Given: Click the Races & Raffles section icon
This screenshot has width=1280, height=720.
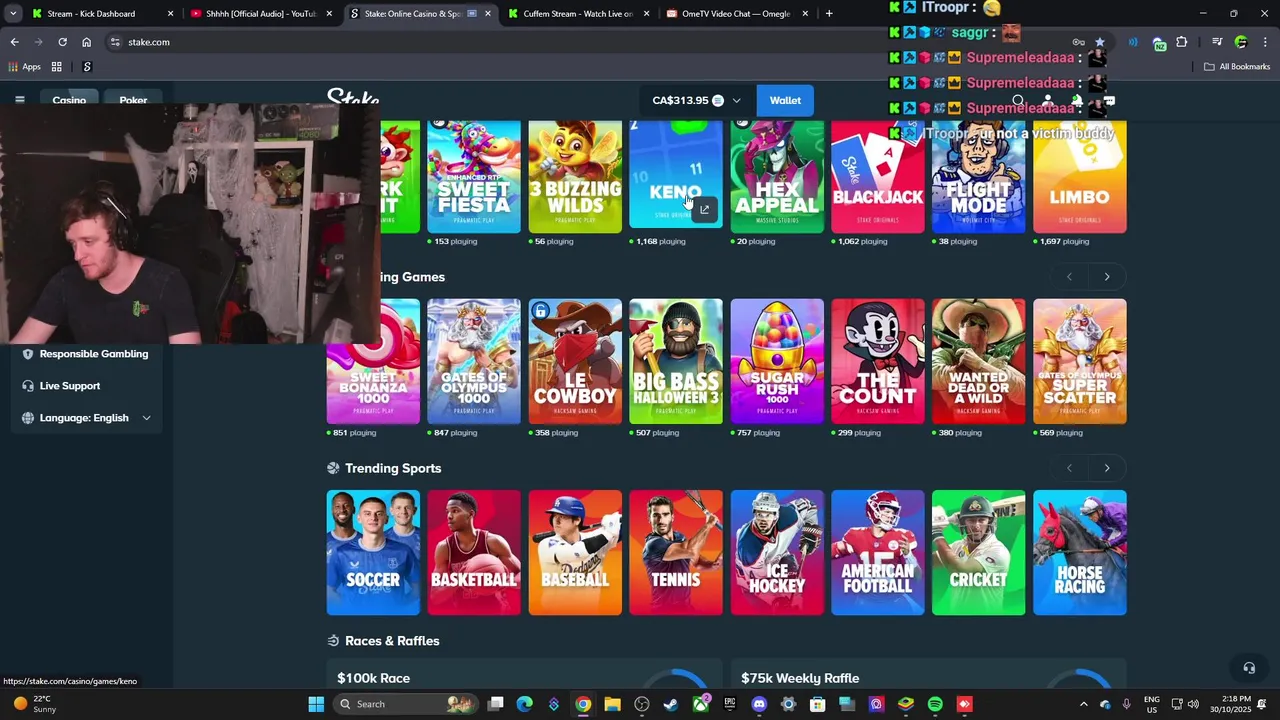Looking at the screenshot, I should click(333, 641).
